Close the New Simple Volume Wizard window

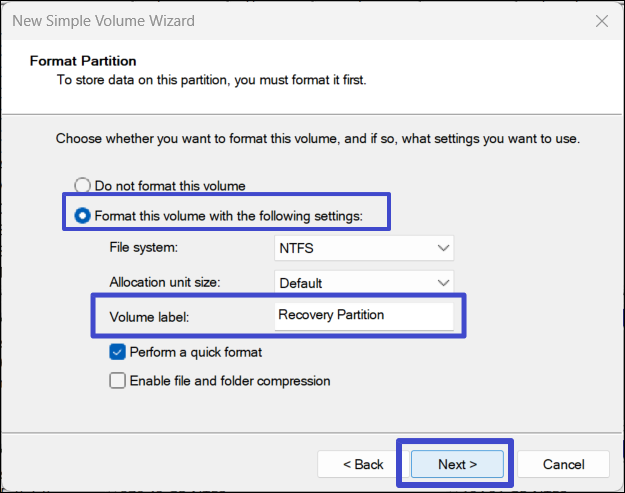601,20
